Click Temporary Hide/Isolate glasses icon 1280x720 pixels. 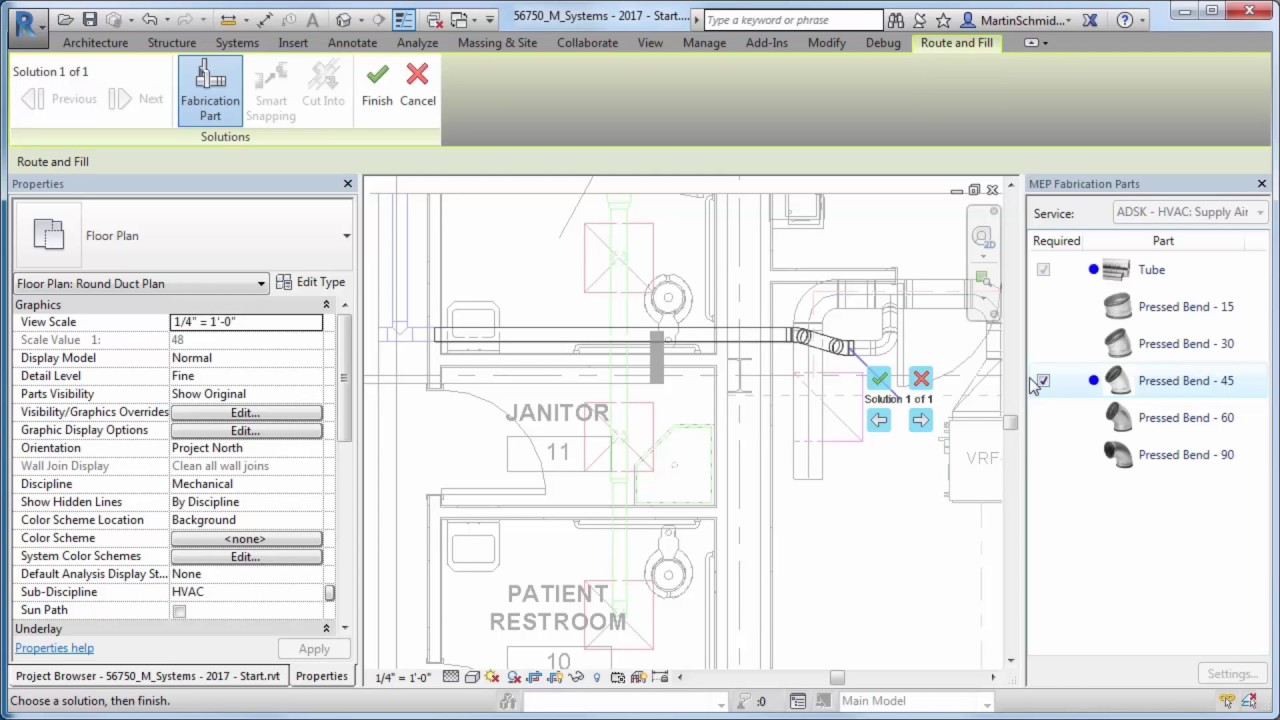[577, 677]
